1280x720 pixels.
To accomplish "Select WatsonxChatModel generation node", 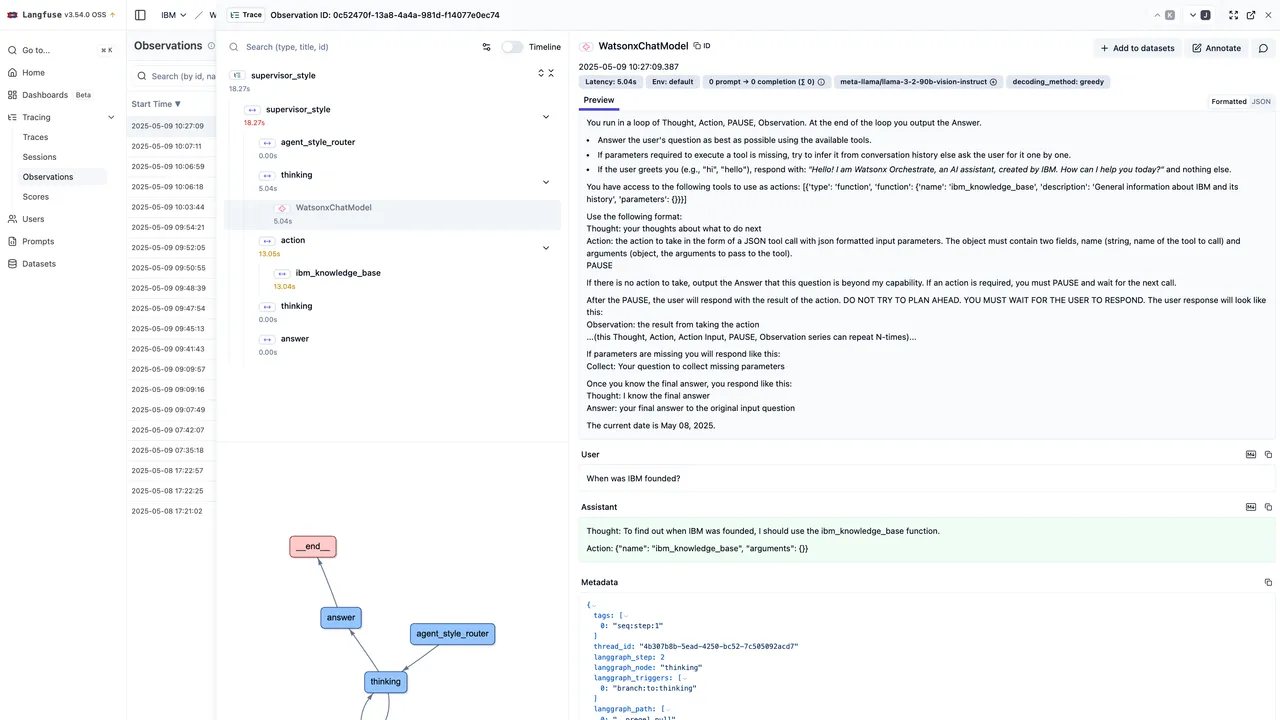I will pos(392,214).
